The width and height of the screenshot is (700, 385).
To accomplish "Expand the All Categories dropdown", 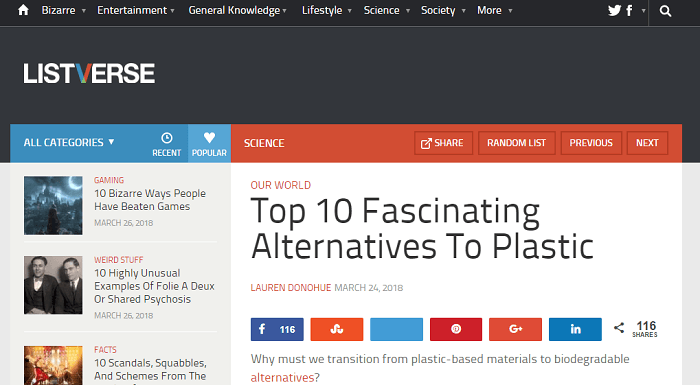I will 69,142.
